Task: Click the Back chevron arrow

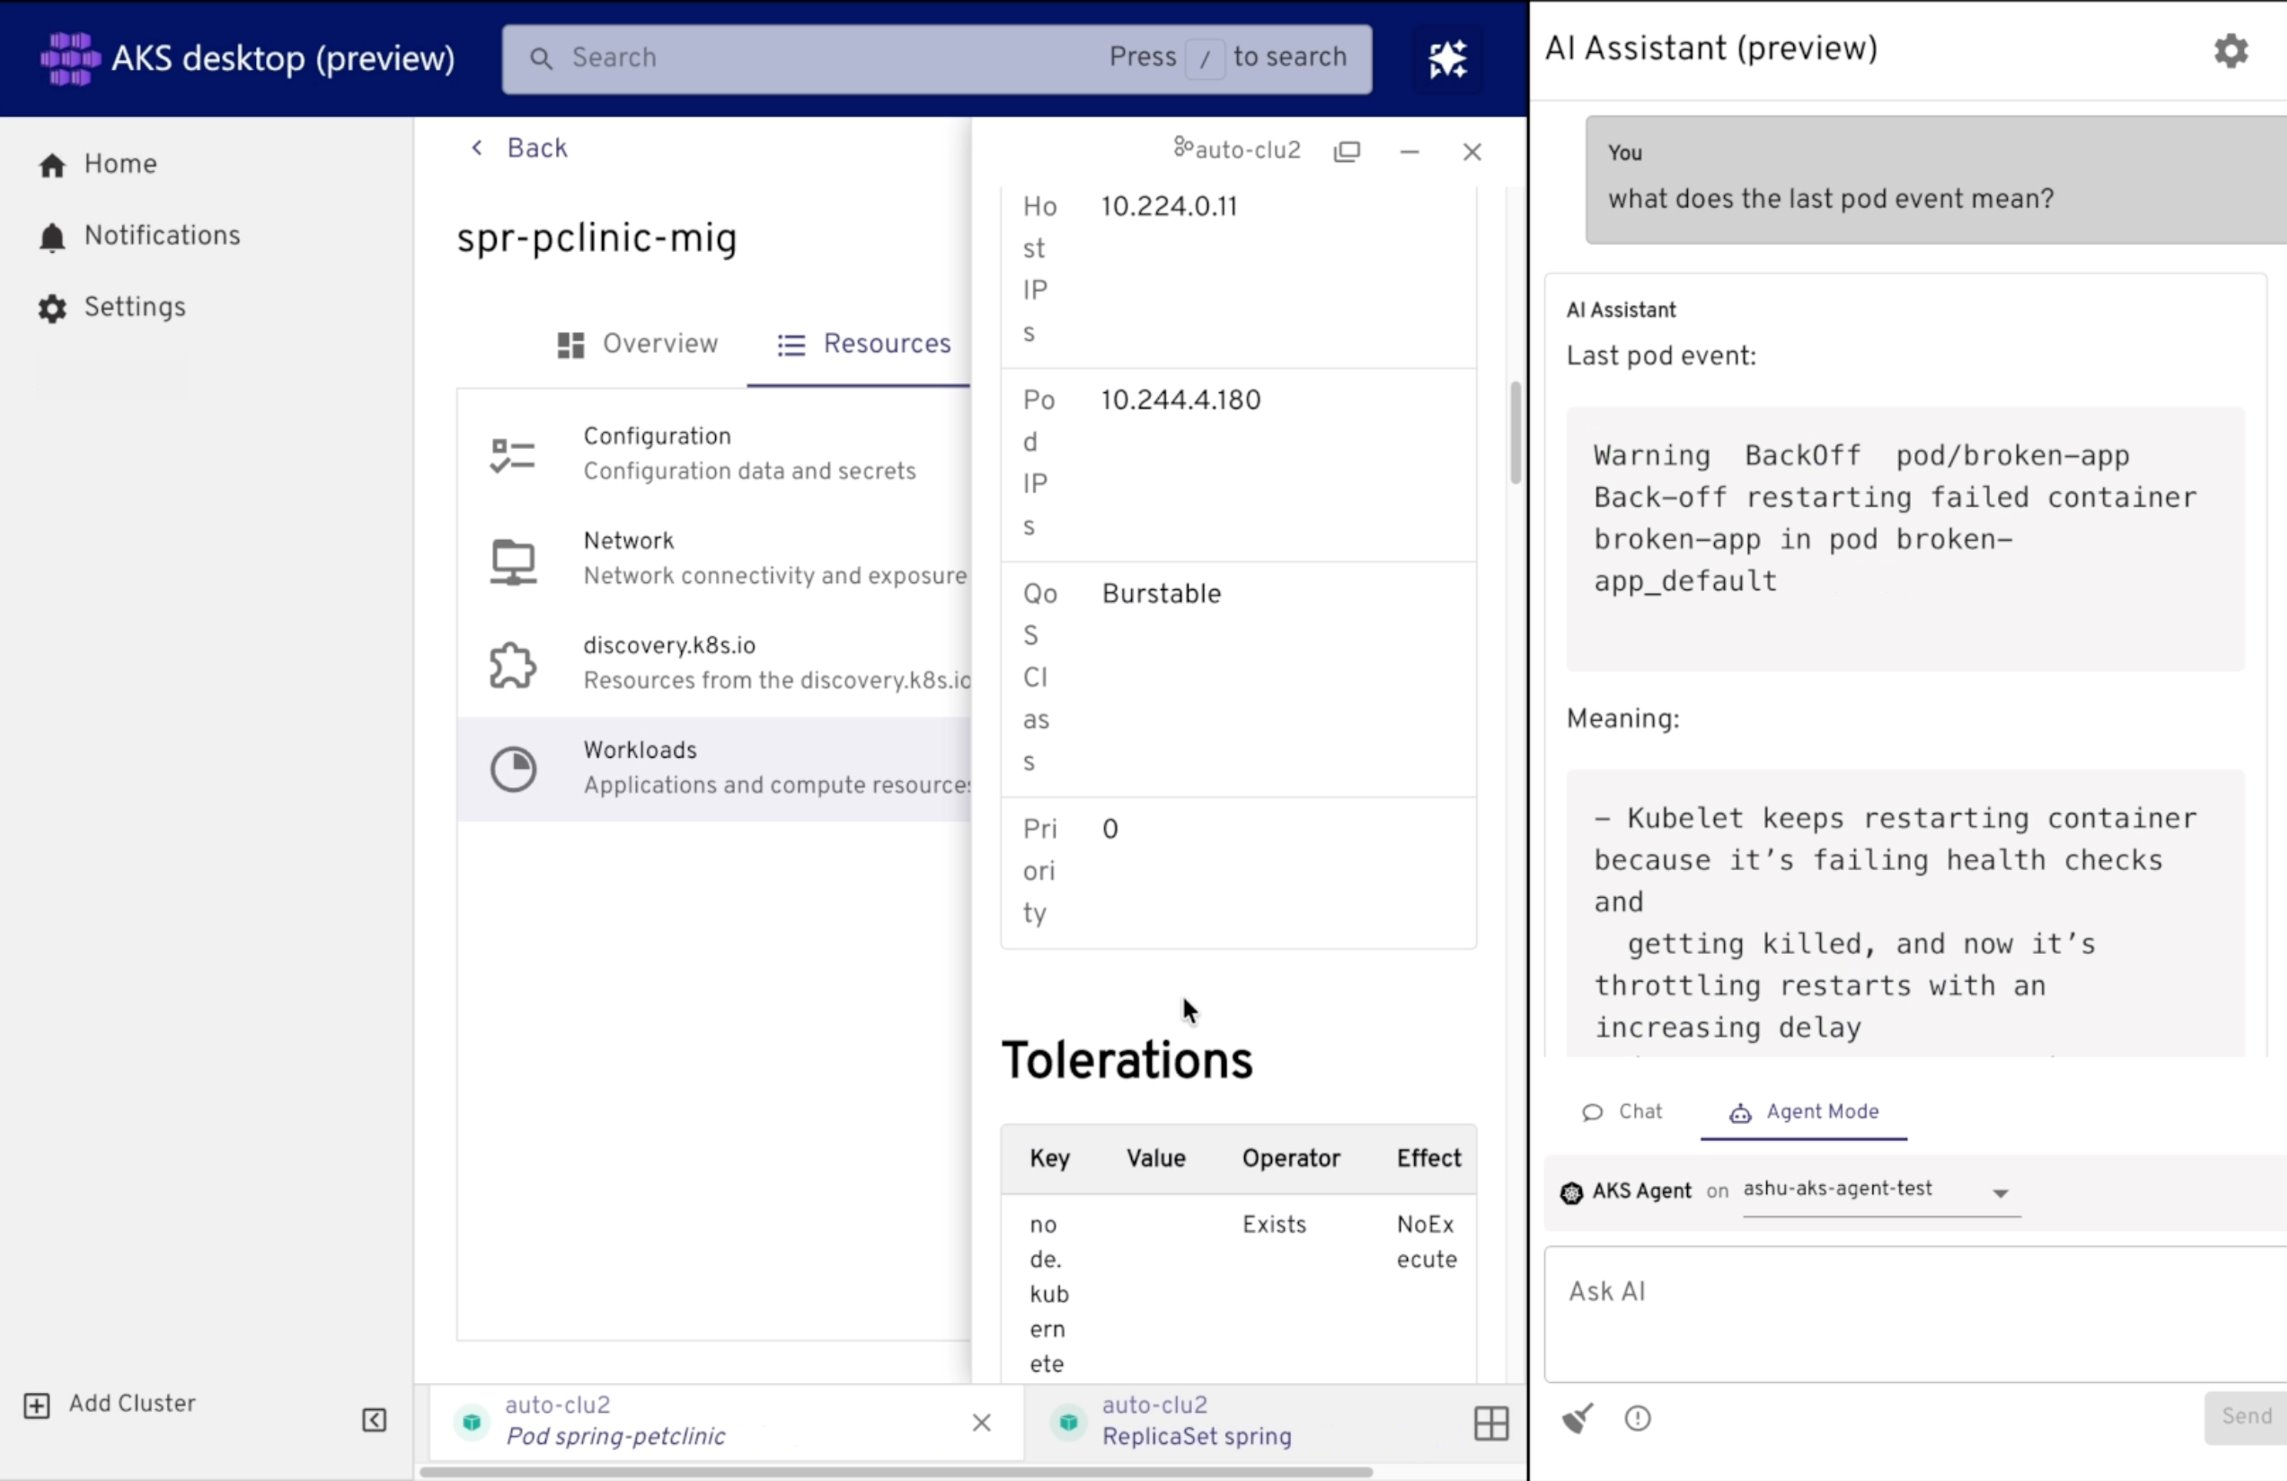Action: pos(477,148)
